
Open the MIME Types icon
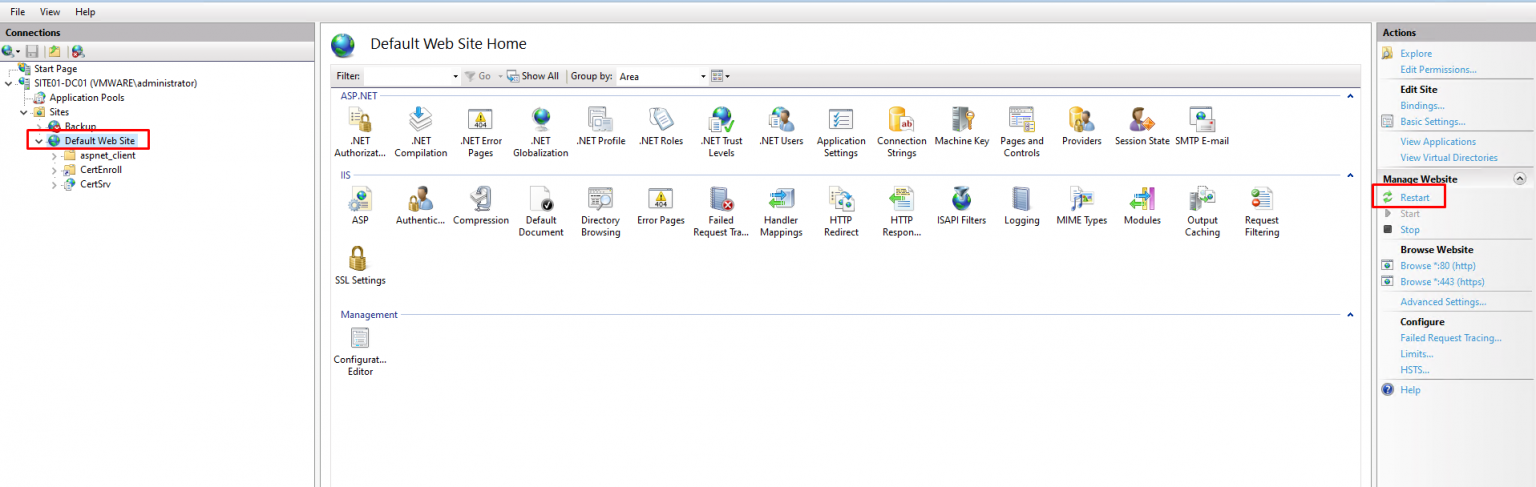[1081, 199]
